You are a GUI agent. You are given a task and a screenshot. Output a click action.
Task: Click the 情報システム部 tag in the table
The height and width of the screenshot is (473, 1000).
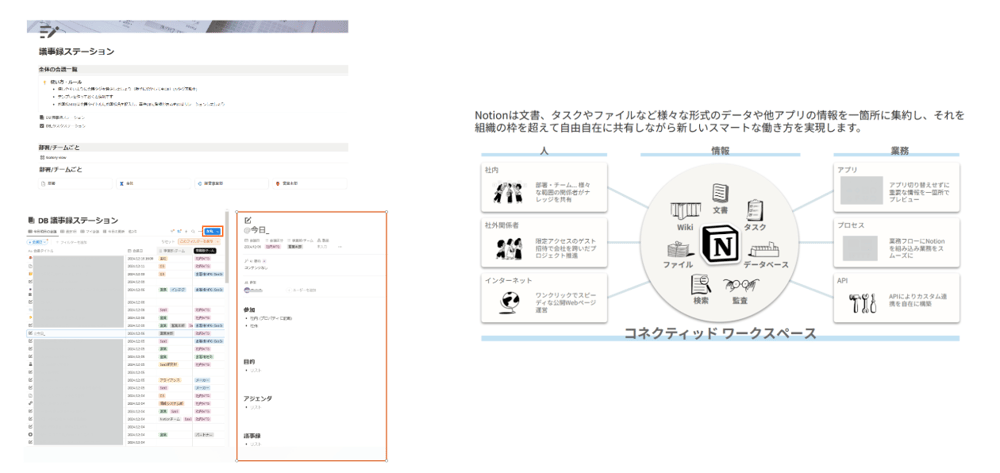coord(171,404)
